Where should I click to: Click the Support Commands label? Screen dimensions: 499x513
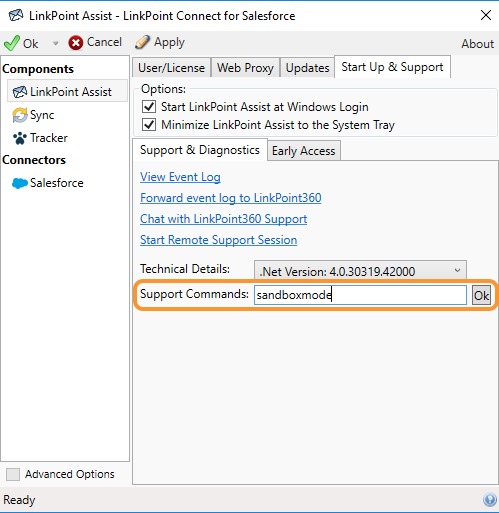pyautogui.click(x=194, y=294)
